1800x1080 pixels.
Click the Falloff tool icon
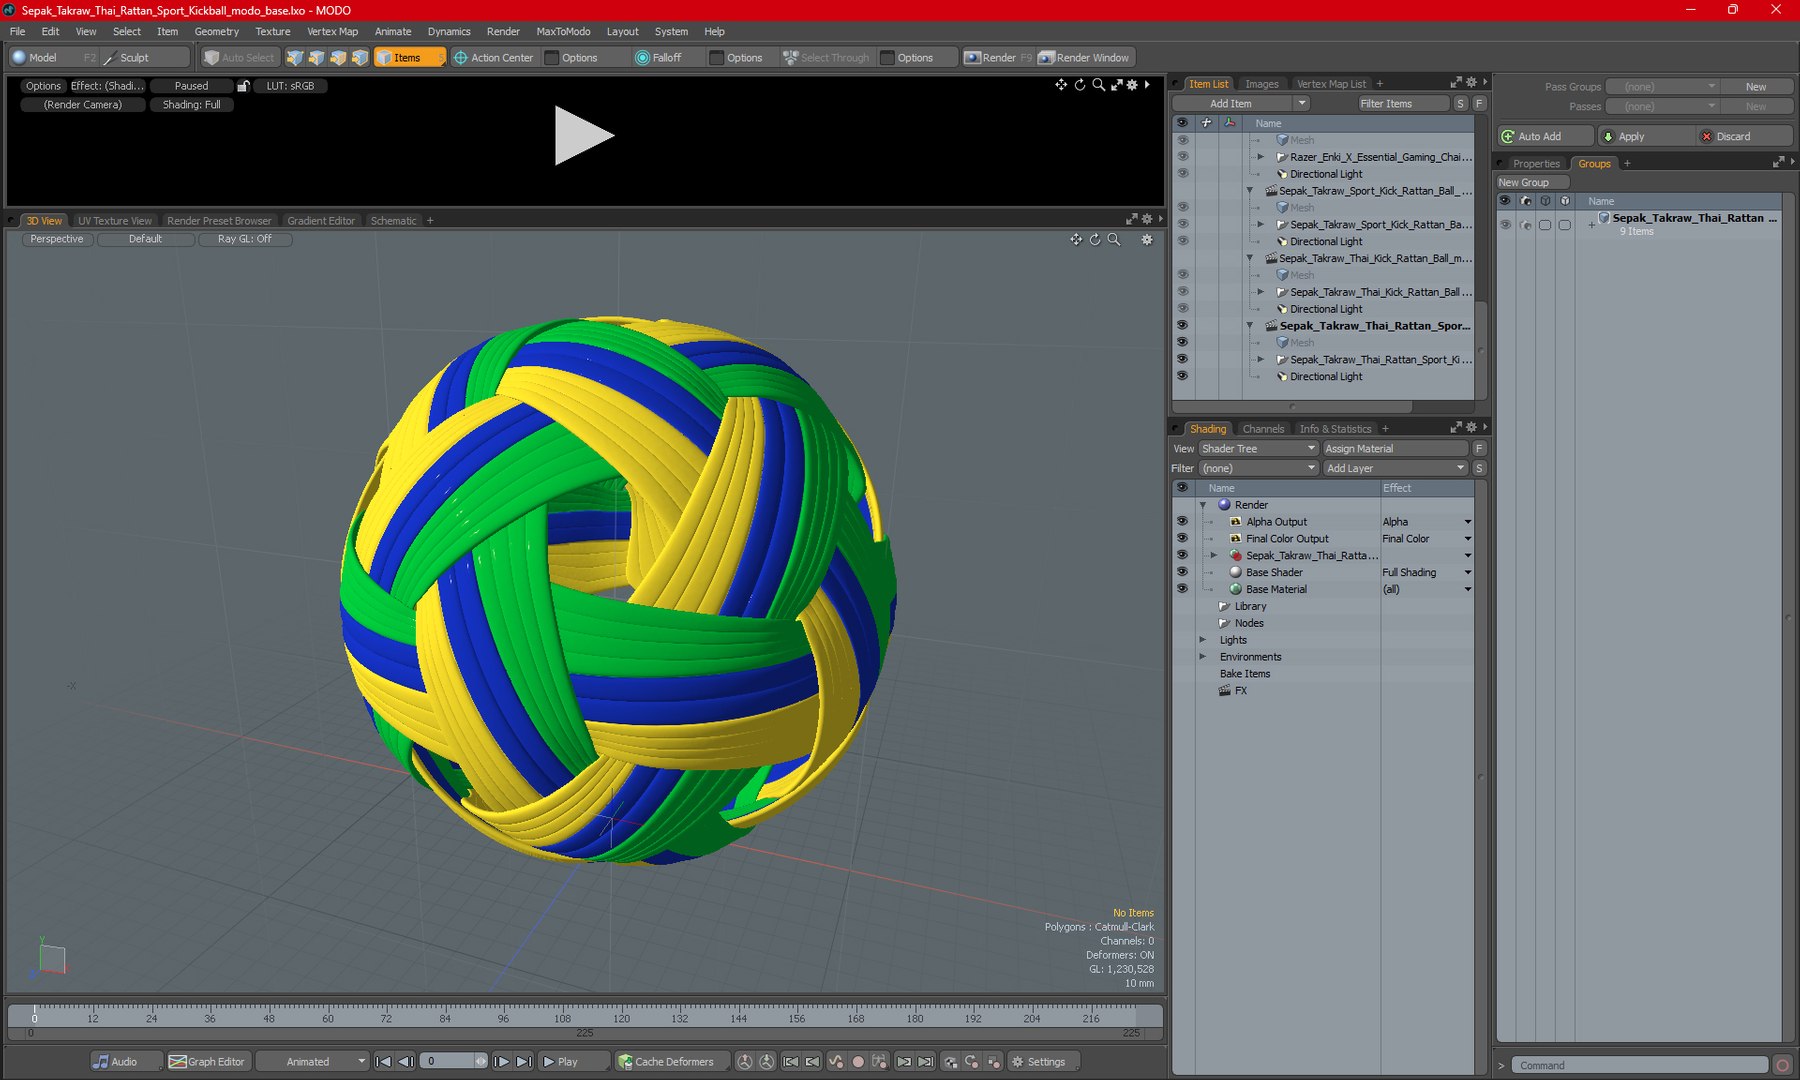point(642,58)
